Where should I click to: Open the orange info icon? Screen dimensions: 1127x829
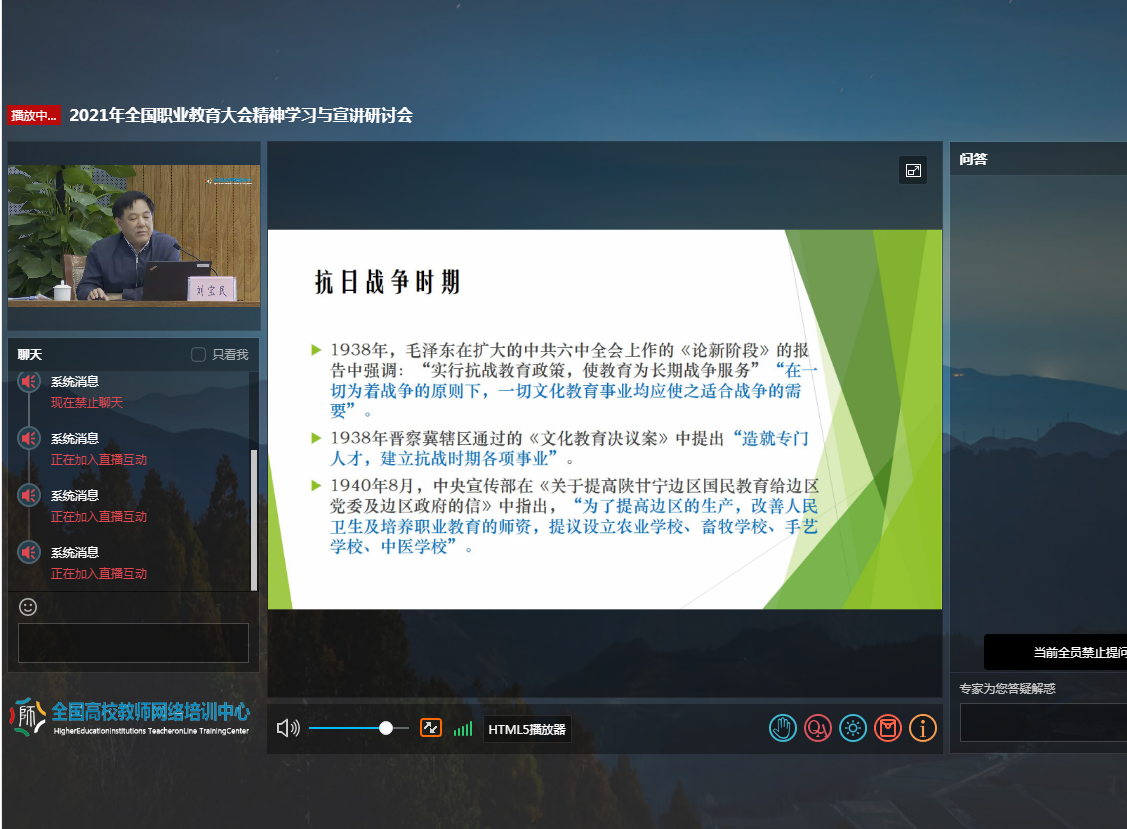tap(922, 728)
